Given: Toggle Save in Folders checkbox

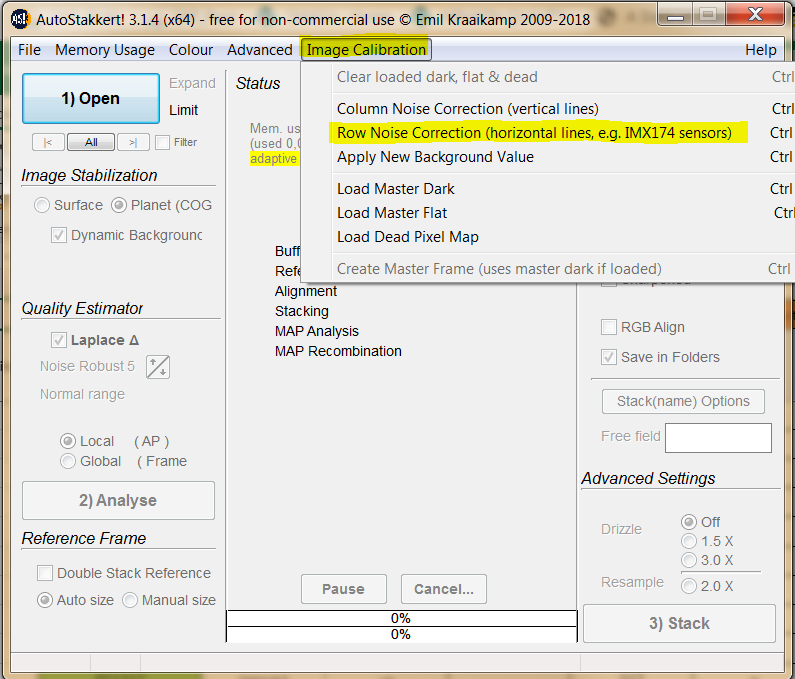Looking at the screenshot, I should (608, 357).
